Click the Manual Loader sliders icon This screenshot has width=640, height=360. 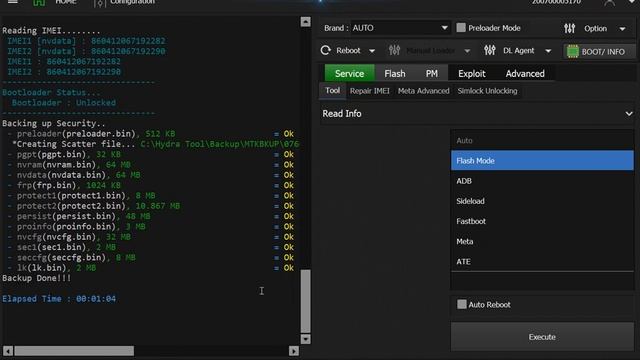click(x=394, y=50)
